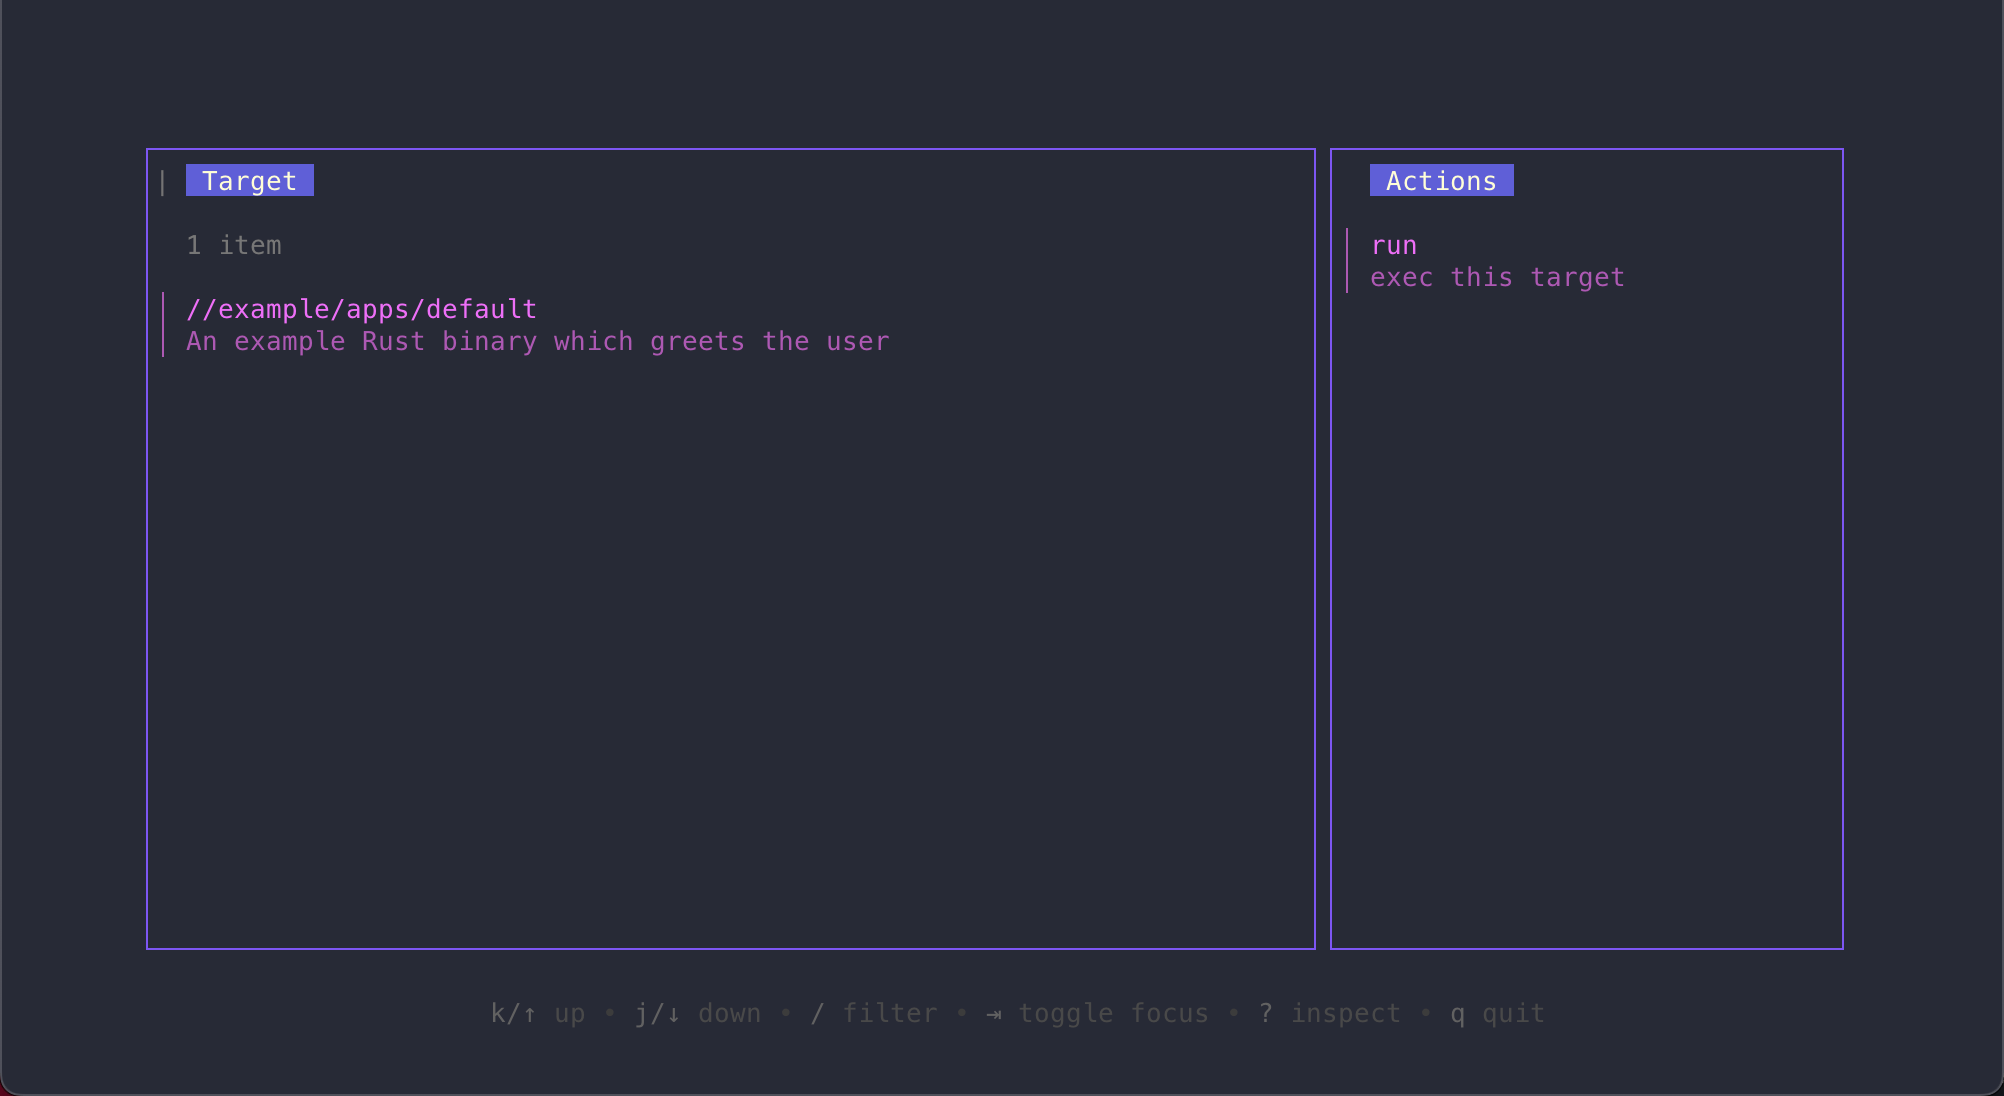This screenshot has width=2004, height=1096.
Task: Click the Actions panel title badge
Action: click(x=1440, y=181)
